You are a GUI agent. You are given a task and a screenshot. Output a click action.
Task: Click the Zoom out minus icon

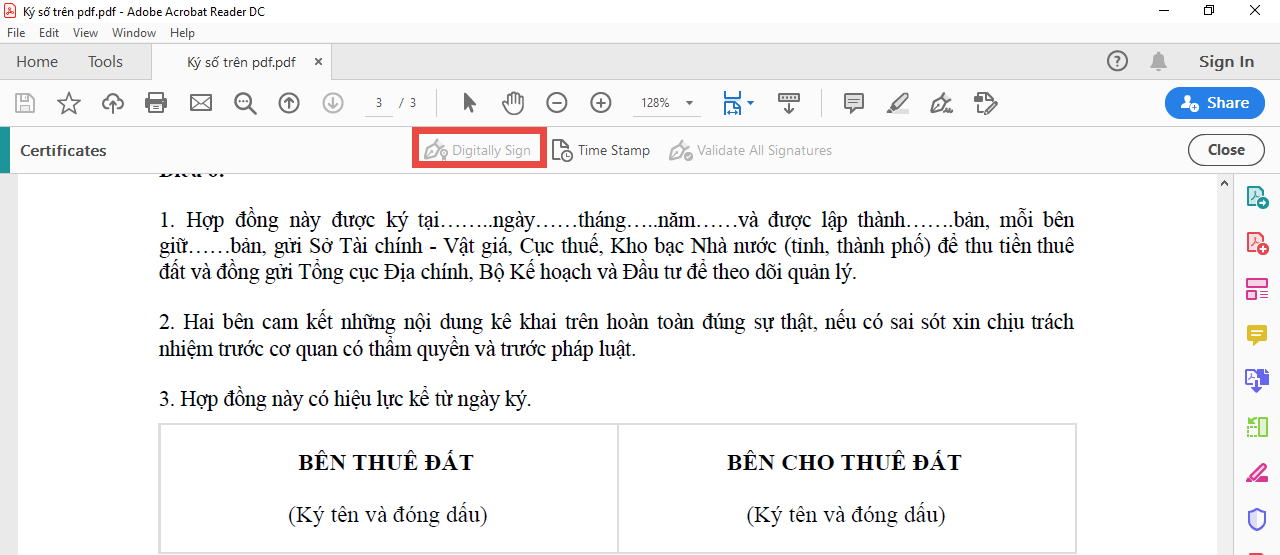[557, 103]
